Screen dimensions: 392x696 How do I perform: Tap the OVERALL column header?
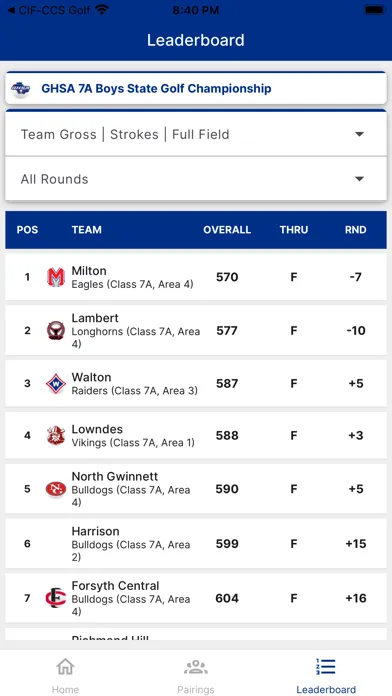pos(227,230)
